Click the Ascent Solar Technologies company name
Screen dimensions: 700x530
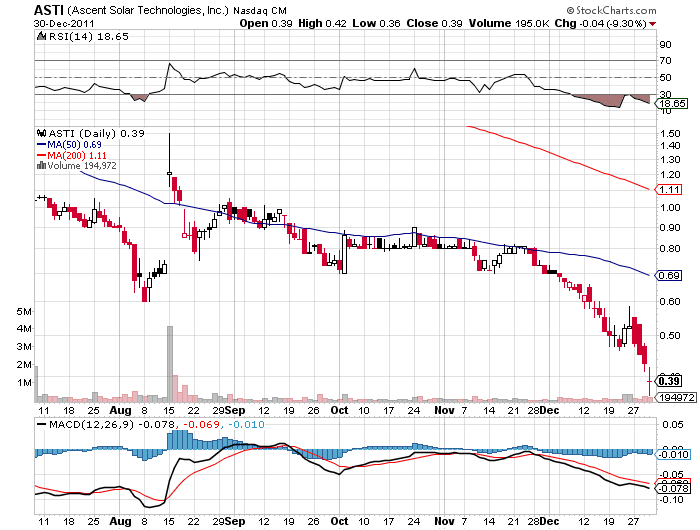coord(148,10)
